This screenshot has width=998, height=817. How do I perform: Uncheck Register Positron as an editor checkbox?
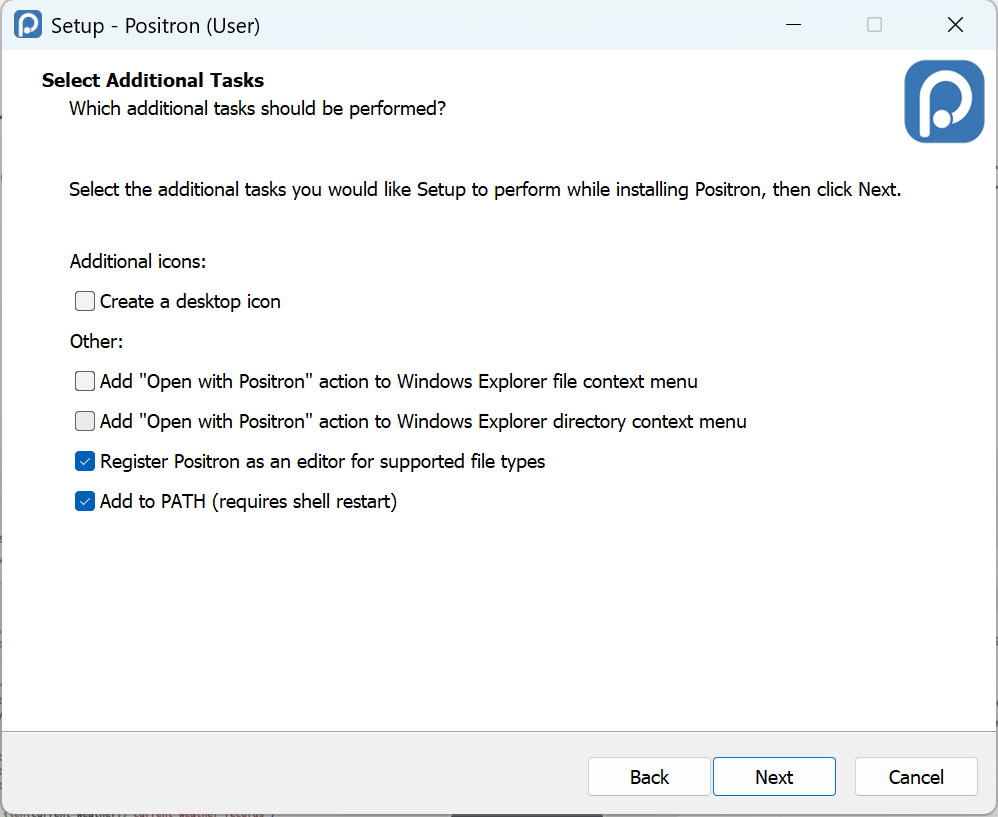[85, 461]
